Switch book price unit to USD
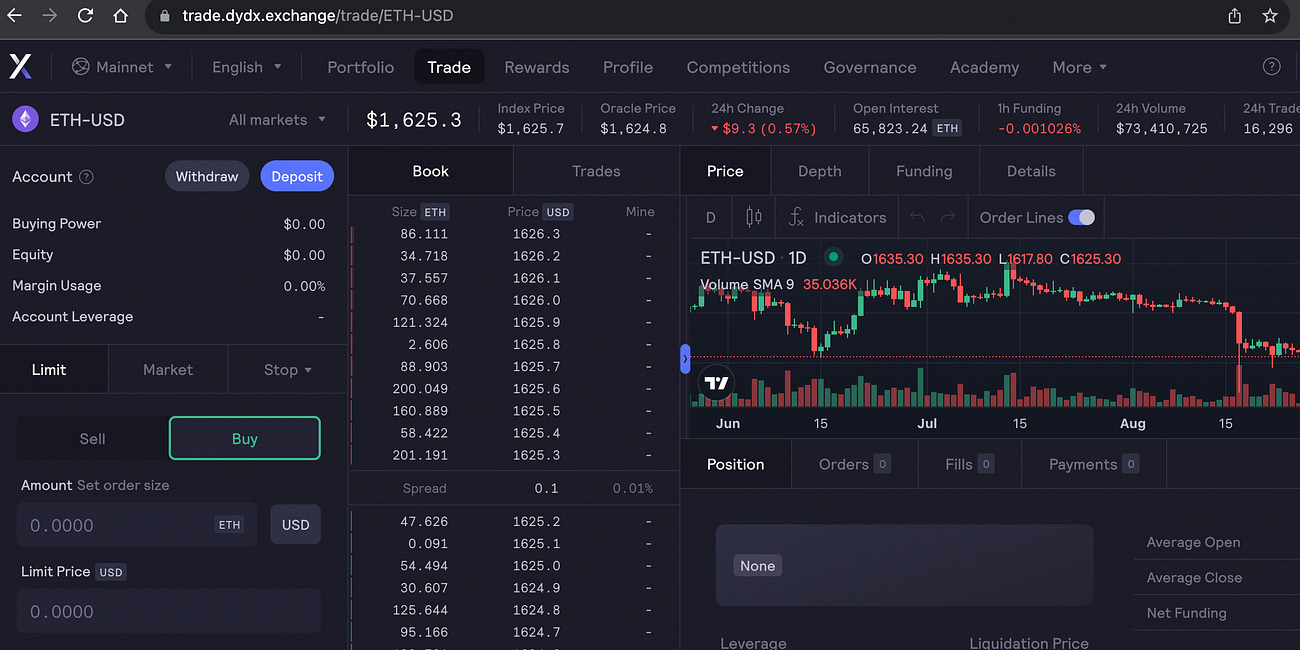This screenshot has height=650, width=1300. [558, 212]
